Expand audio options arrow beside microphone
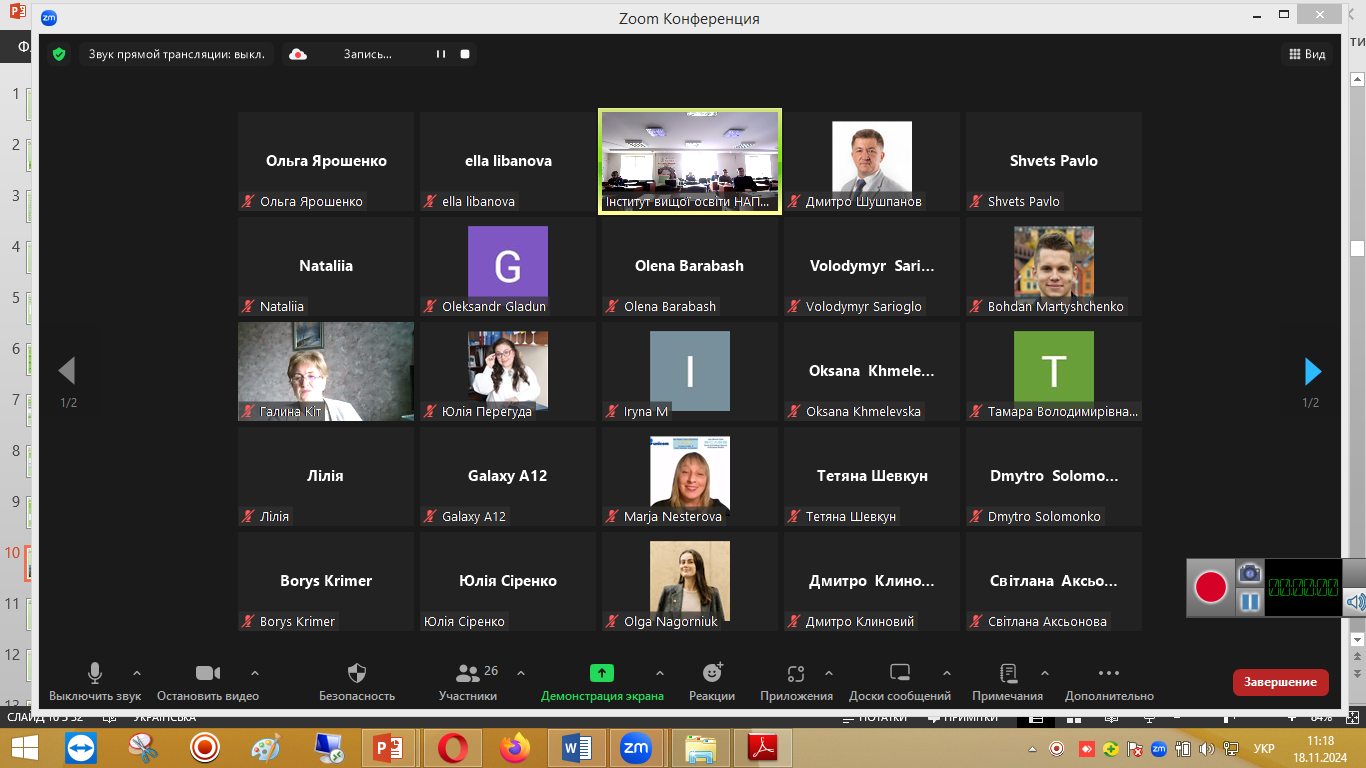The image size is (1366, 768). 137,673
